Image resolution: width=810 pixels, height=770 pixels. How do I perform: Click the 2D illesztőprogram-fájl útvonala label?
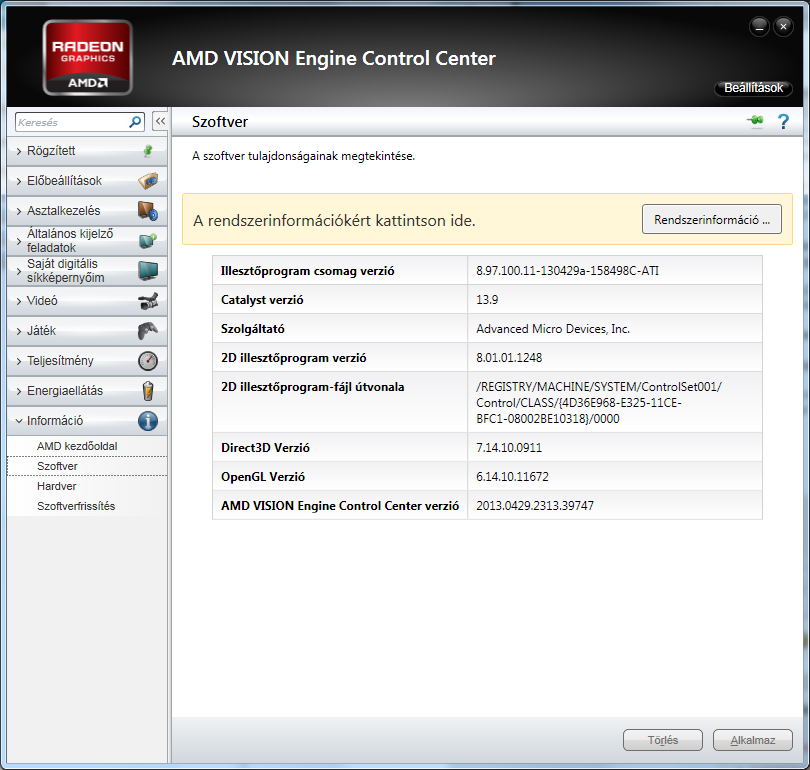click(313, 387)
